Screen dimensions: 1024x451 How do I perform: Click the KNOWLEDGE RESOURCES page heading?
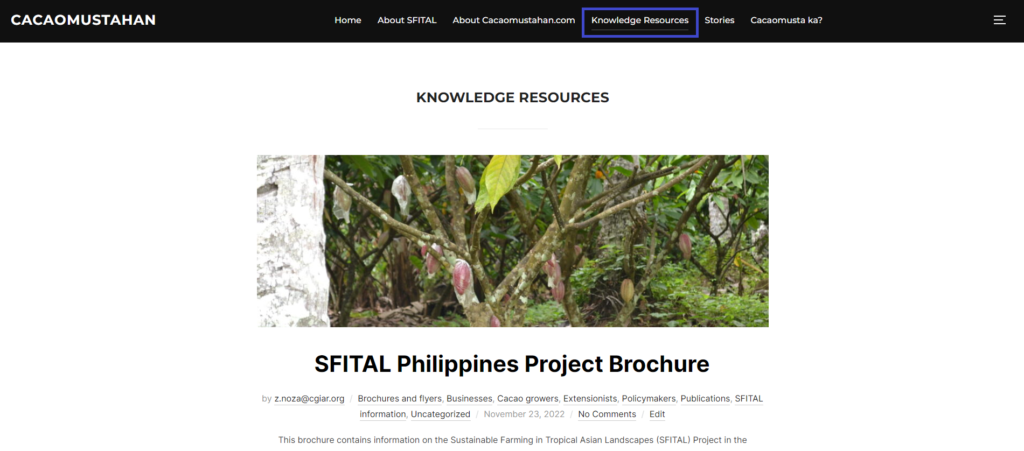point(513,97)
